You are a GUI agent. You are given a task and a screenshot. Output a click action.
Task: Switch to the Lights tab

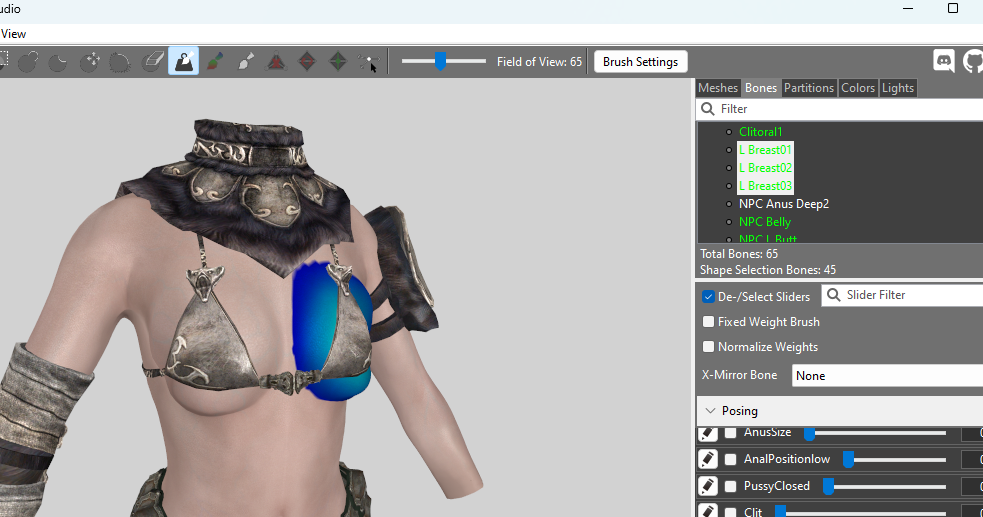tap(898, 88)
